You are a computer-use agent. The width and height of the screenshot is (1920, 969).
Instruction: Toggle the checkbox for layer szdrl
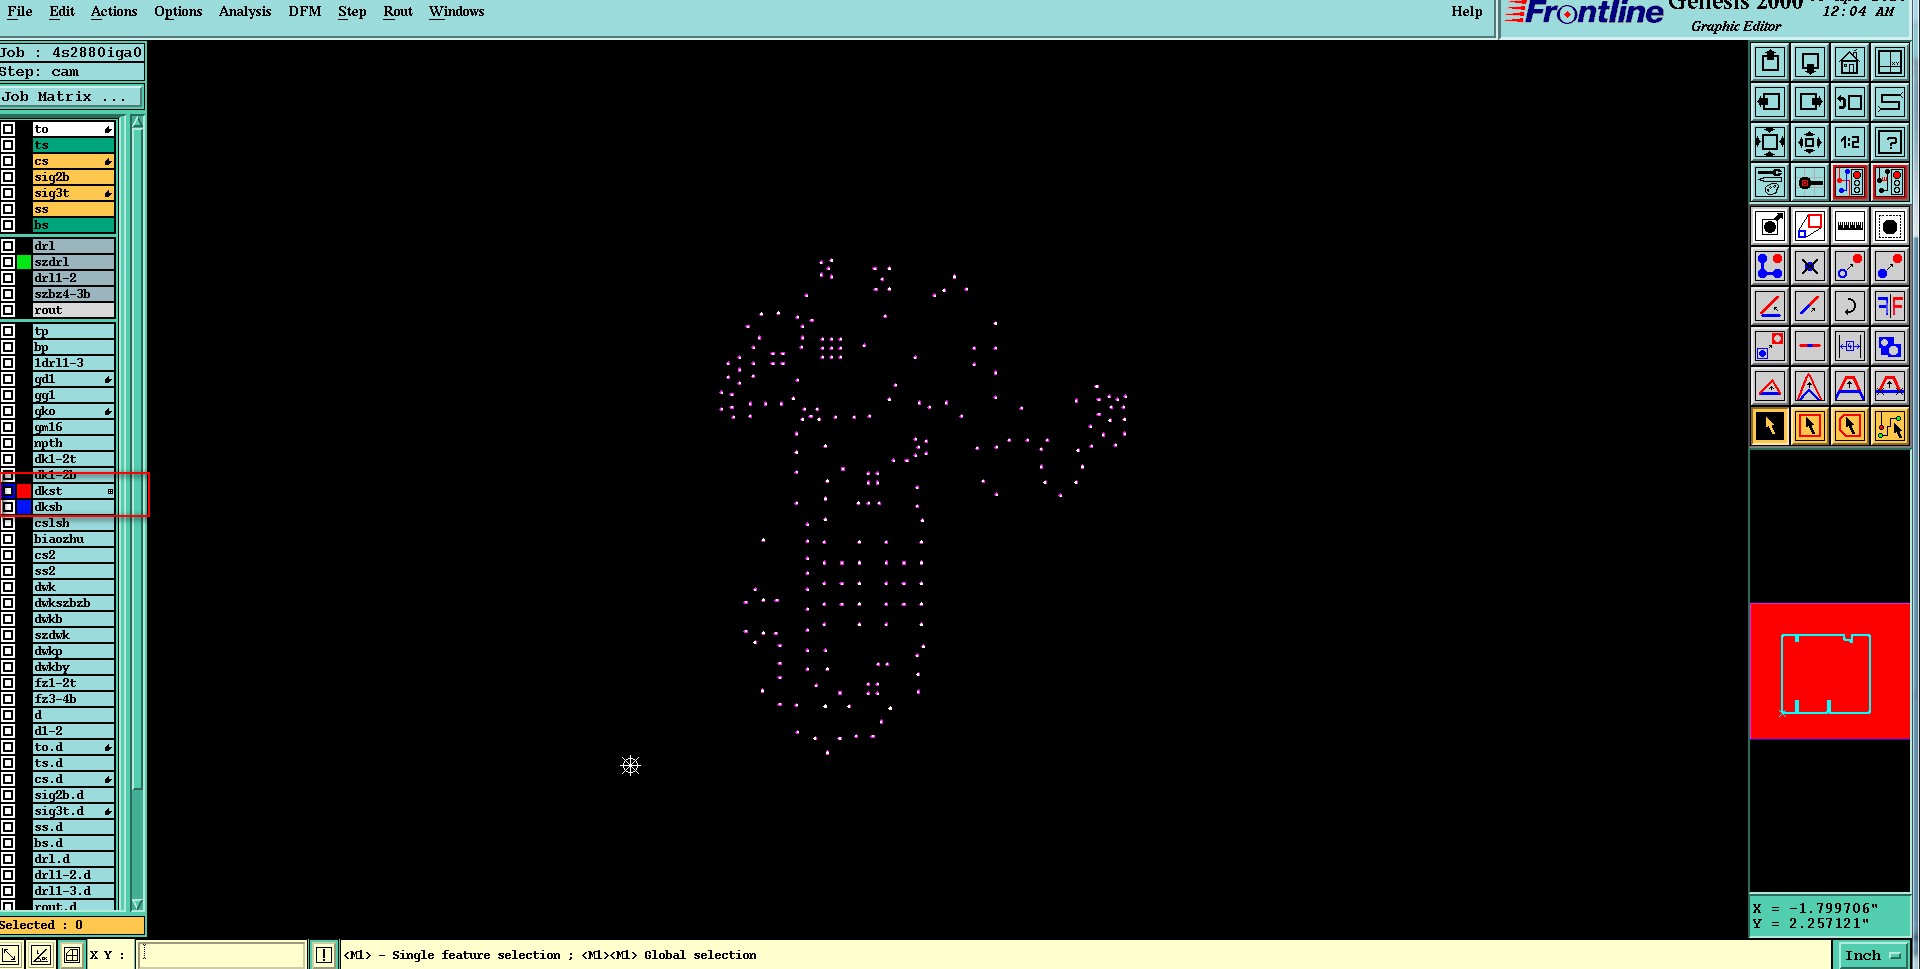pos(8,262)
